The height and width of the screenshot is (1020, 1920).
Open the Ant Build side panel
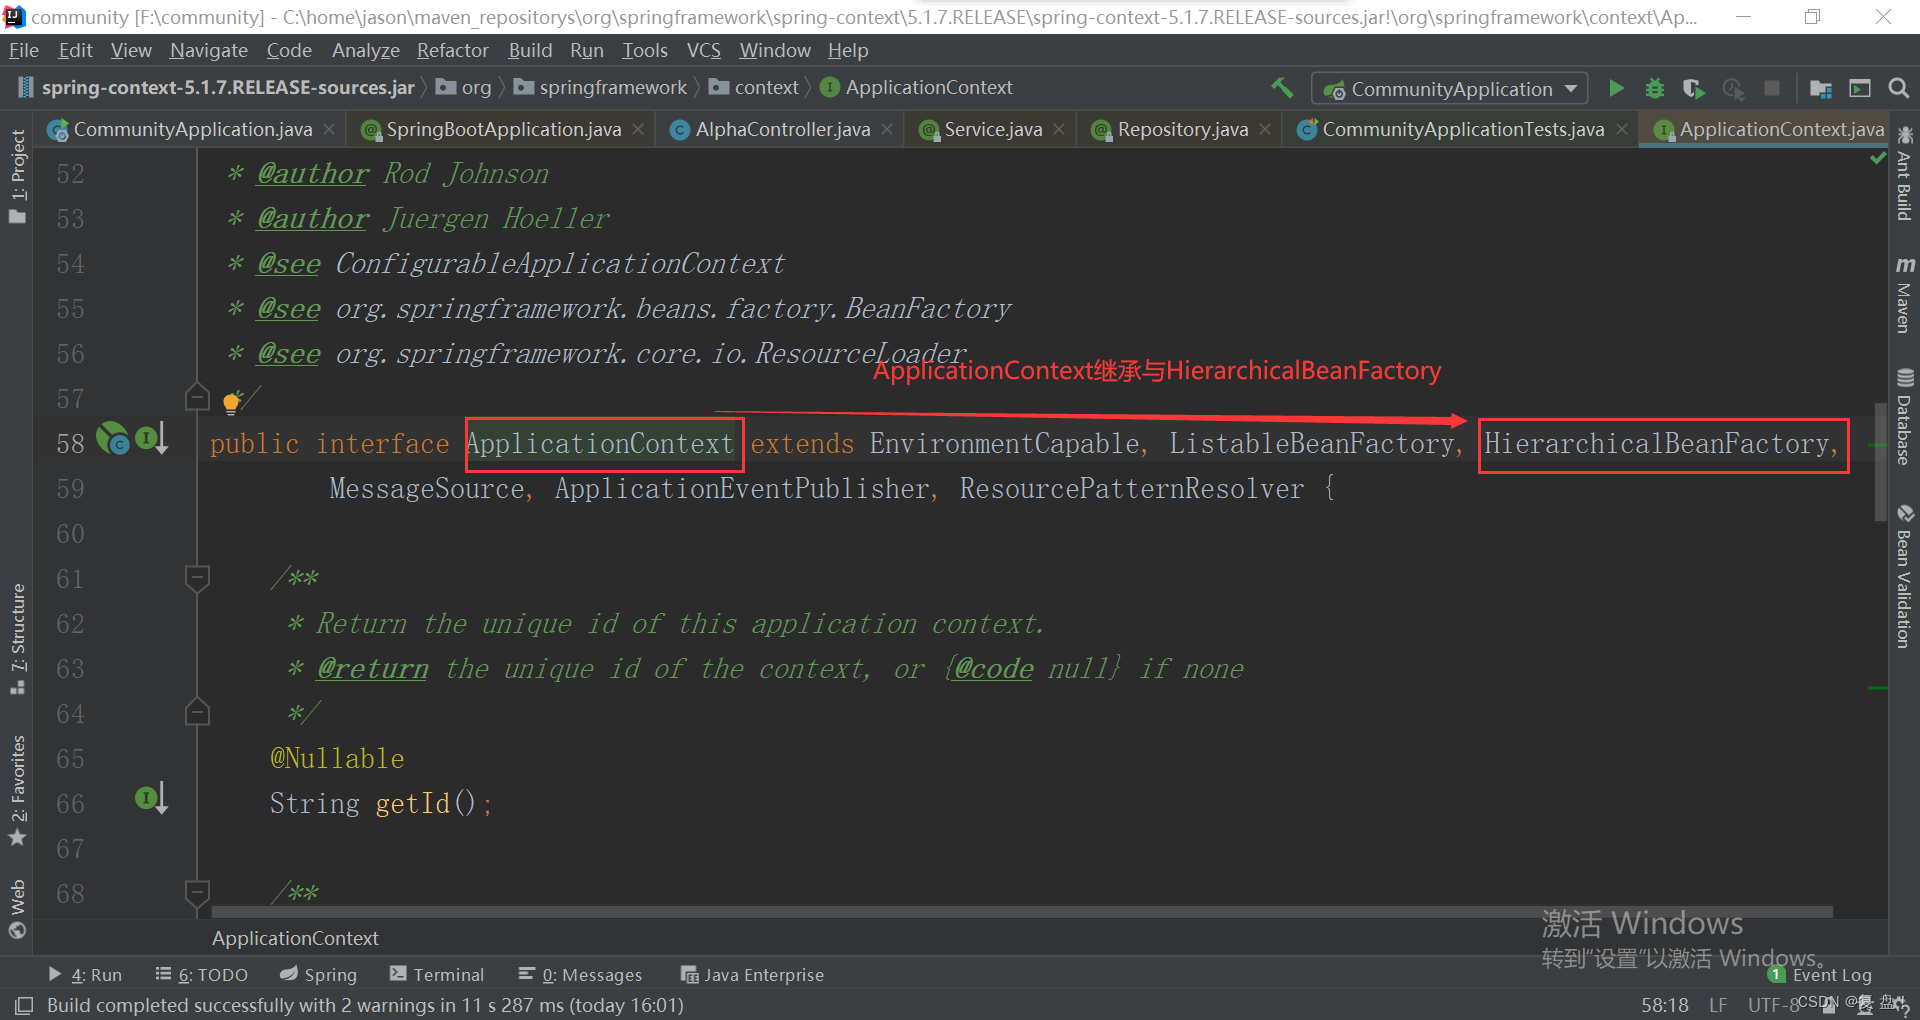pyautogui.click(x=1904, y=174)
